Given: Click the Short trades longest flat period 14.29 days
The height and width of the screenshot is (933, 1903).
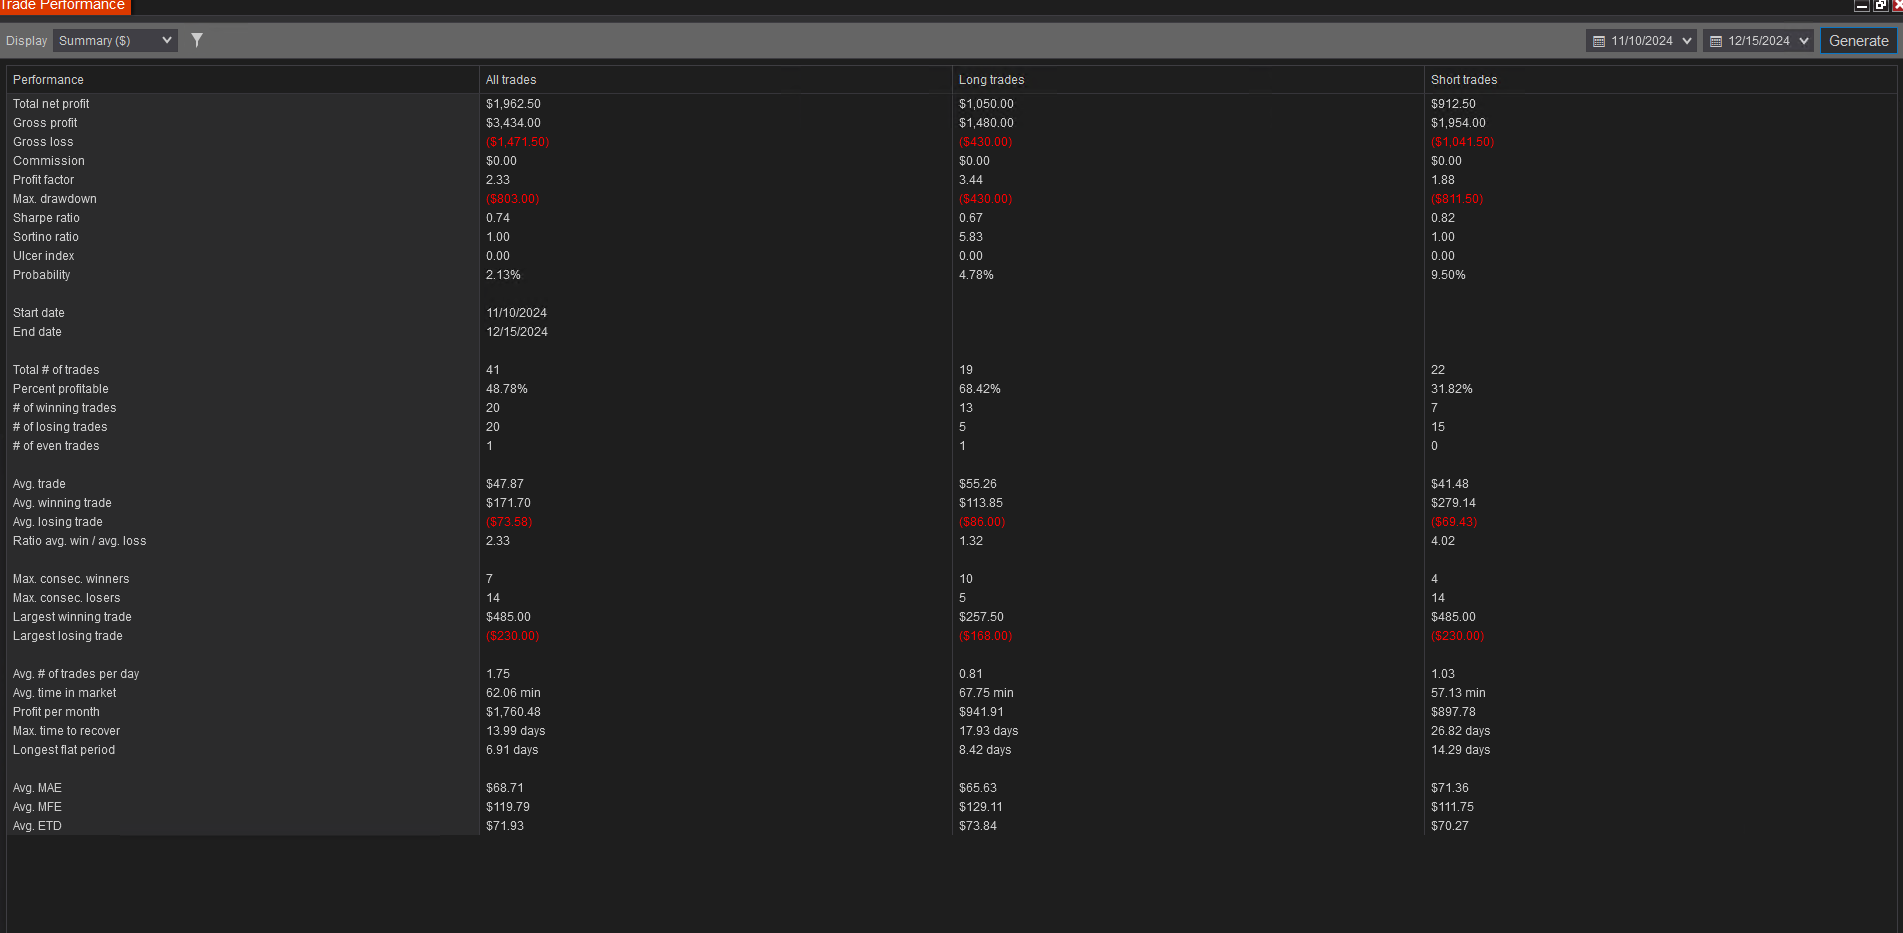Looking at the screenshot, I should [1460, 750].
